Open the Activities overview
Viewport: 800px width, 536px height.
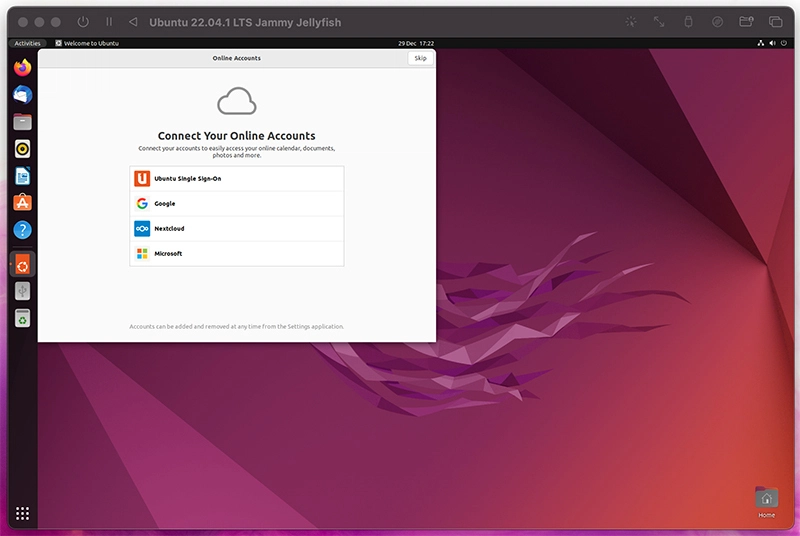[x=28, y=43]
